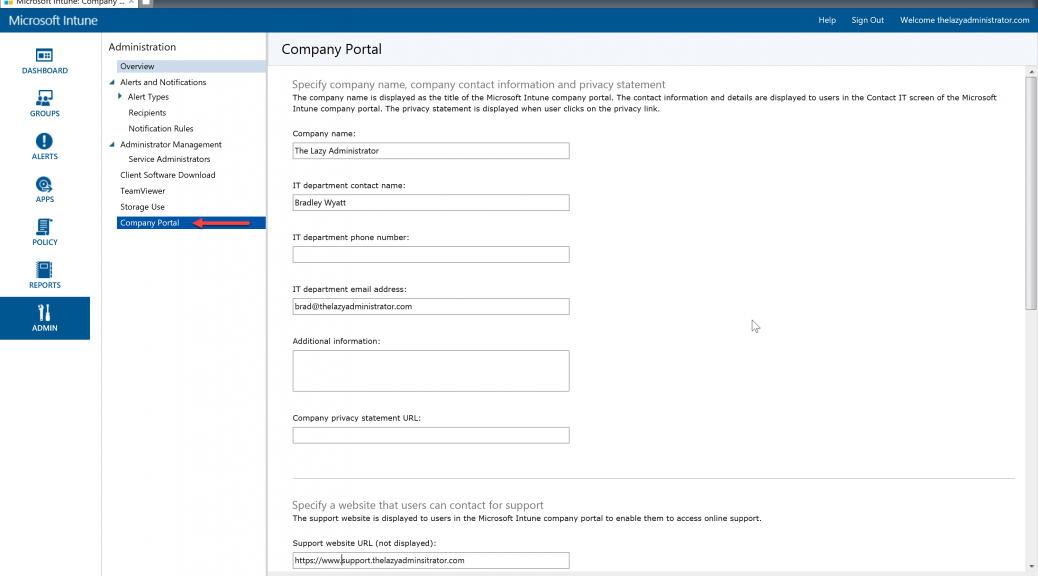The image size is (1038, 576).
Task: Click the Company name field
Action: click(431, 150)
